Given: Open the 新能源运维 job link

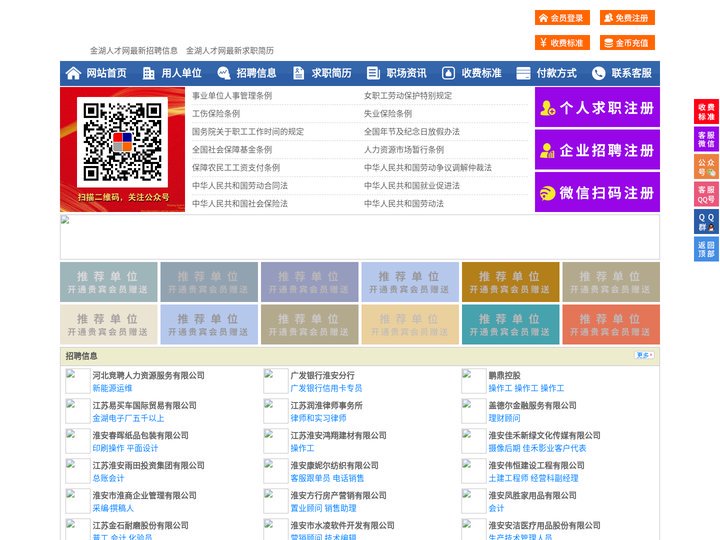Looking at the screenshot, I should click(112, 388).
